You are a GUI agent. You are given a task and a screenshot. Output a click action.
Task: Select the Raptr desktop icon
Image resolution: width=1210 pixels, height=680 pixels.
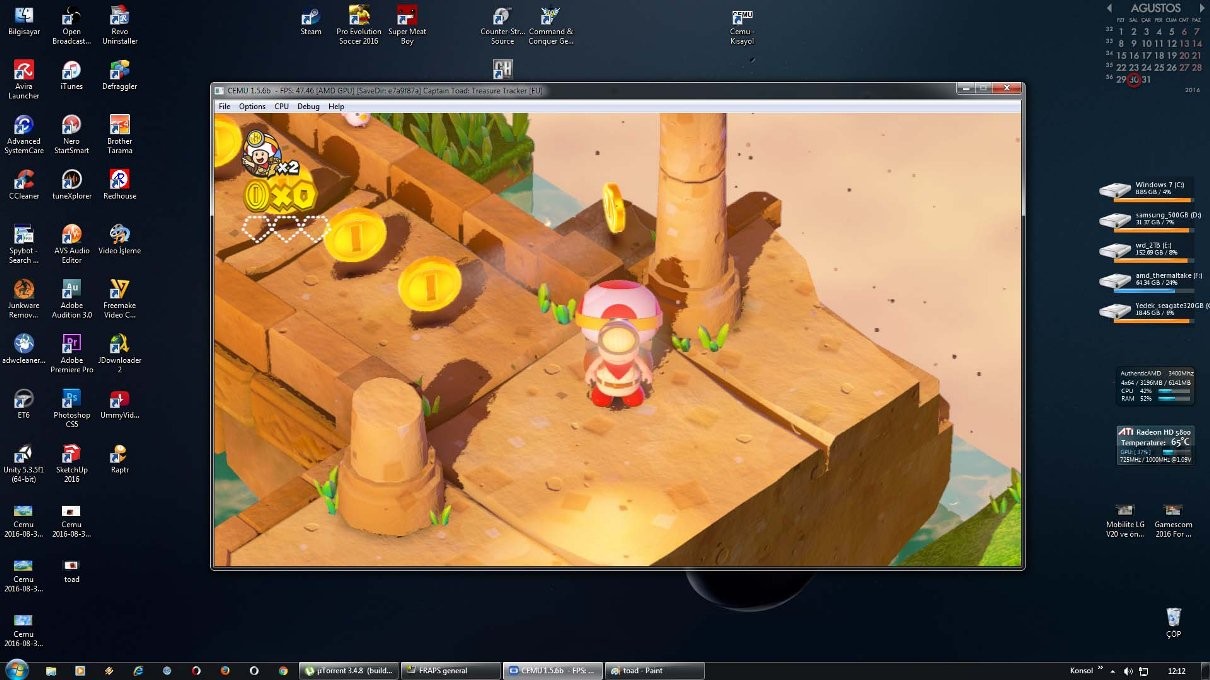tap(119, 458)
